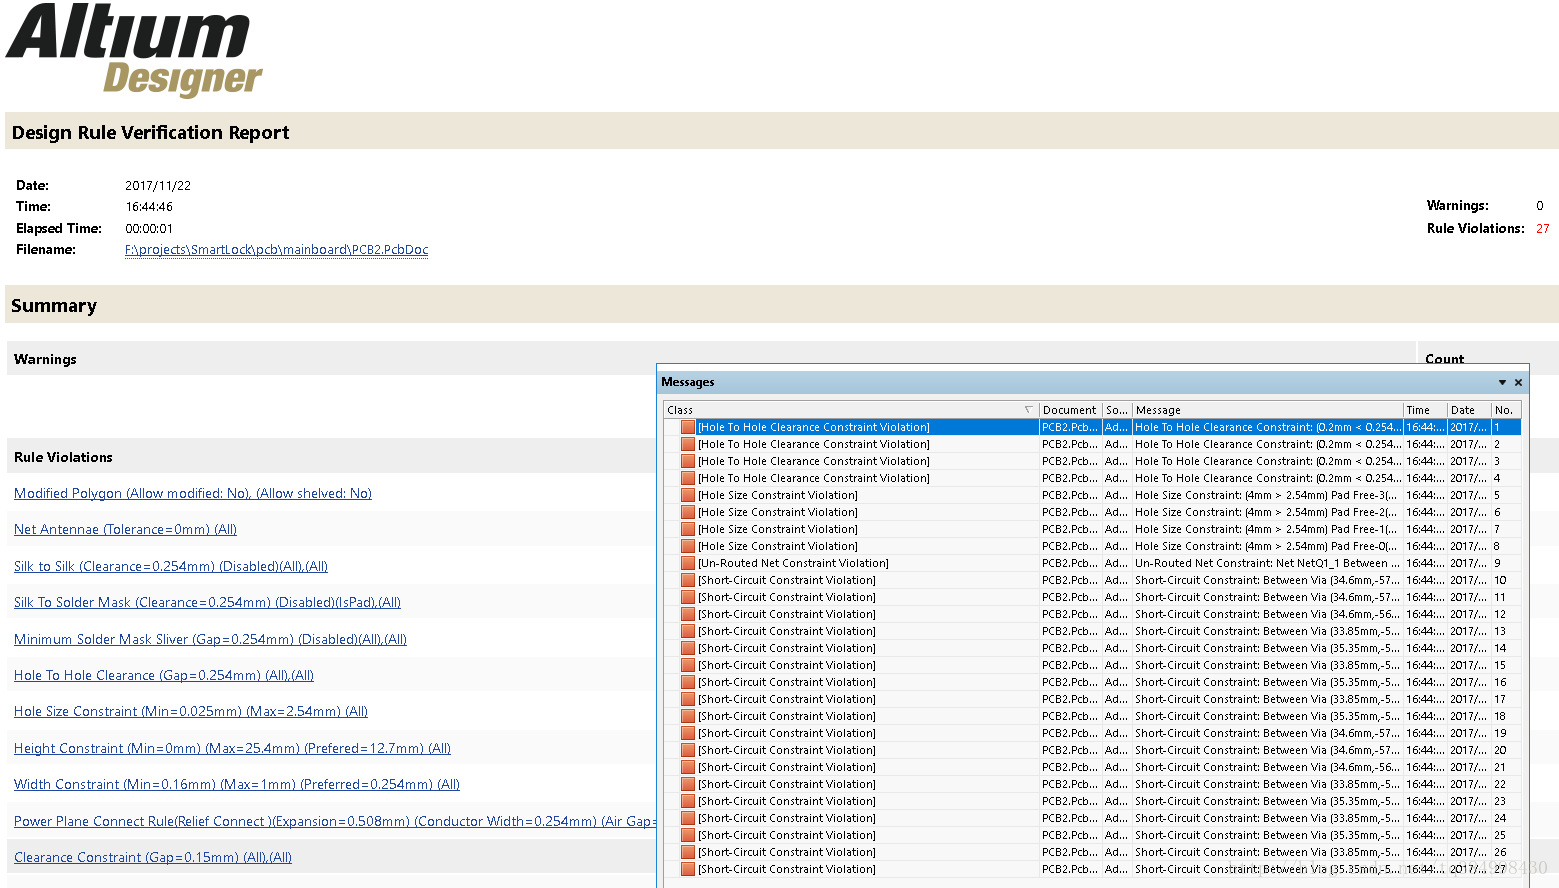The image size is (1559, 888).
Task: Click violation icon of message No. 4
Action: pos(688,478)
